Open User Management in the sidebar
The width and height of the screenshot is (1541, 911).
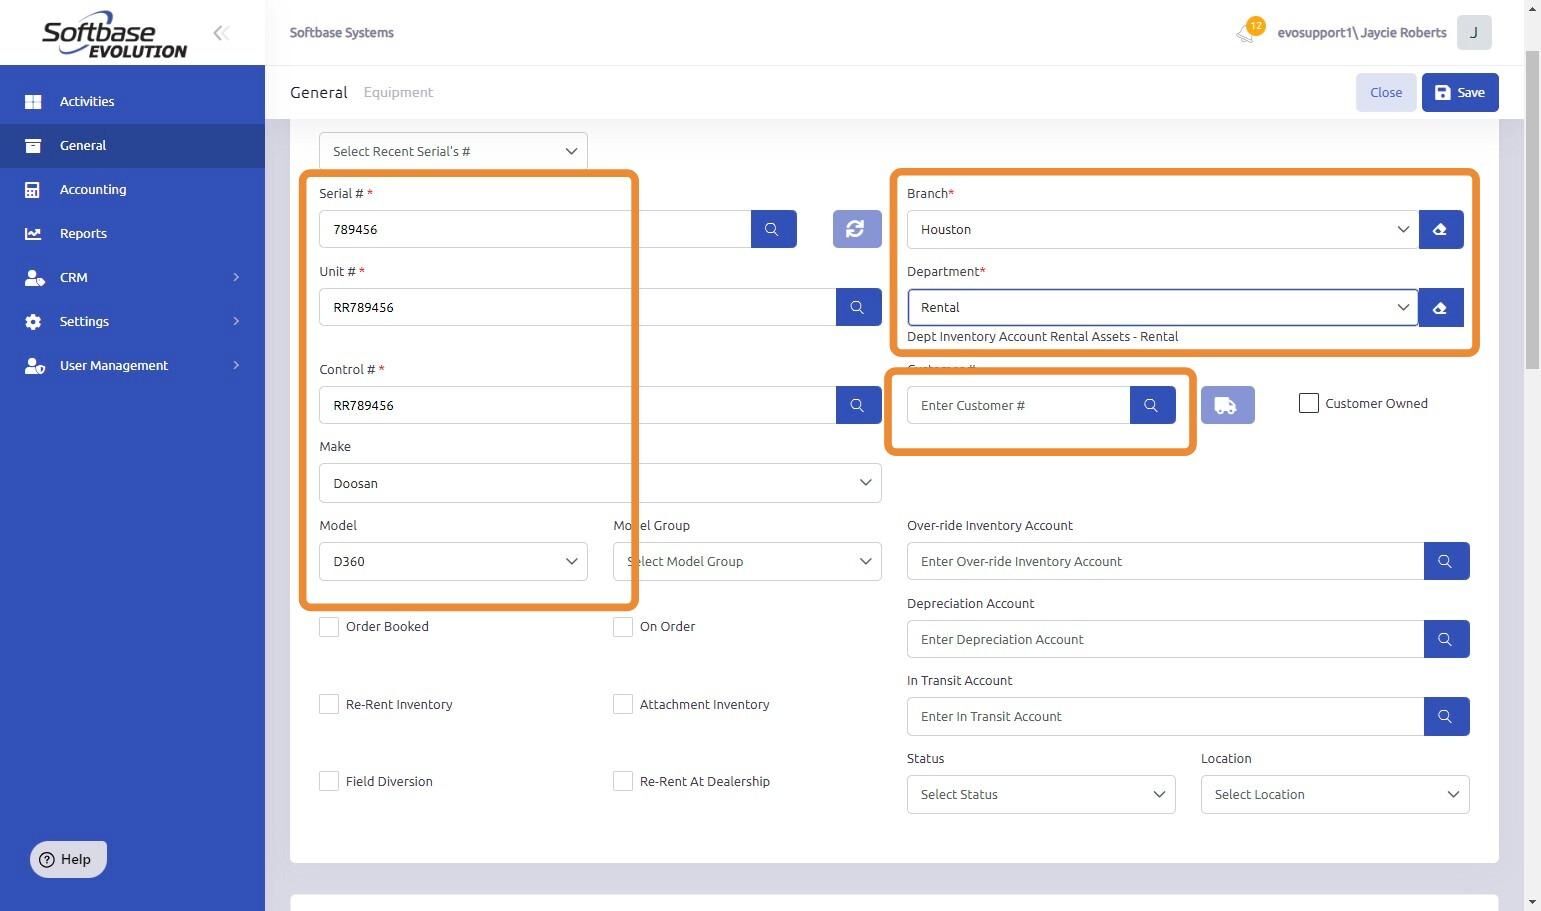(132, 365)
